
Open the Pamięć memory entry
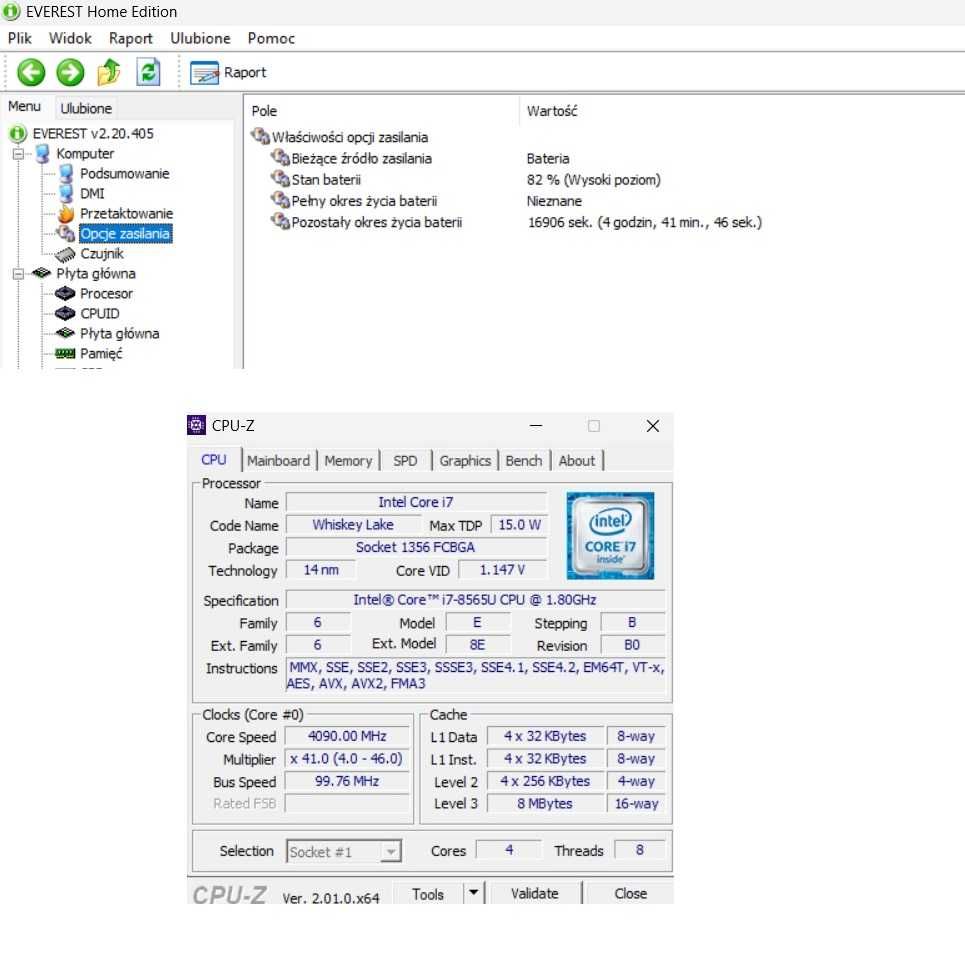101,354
